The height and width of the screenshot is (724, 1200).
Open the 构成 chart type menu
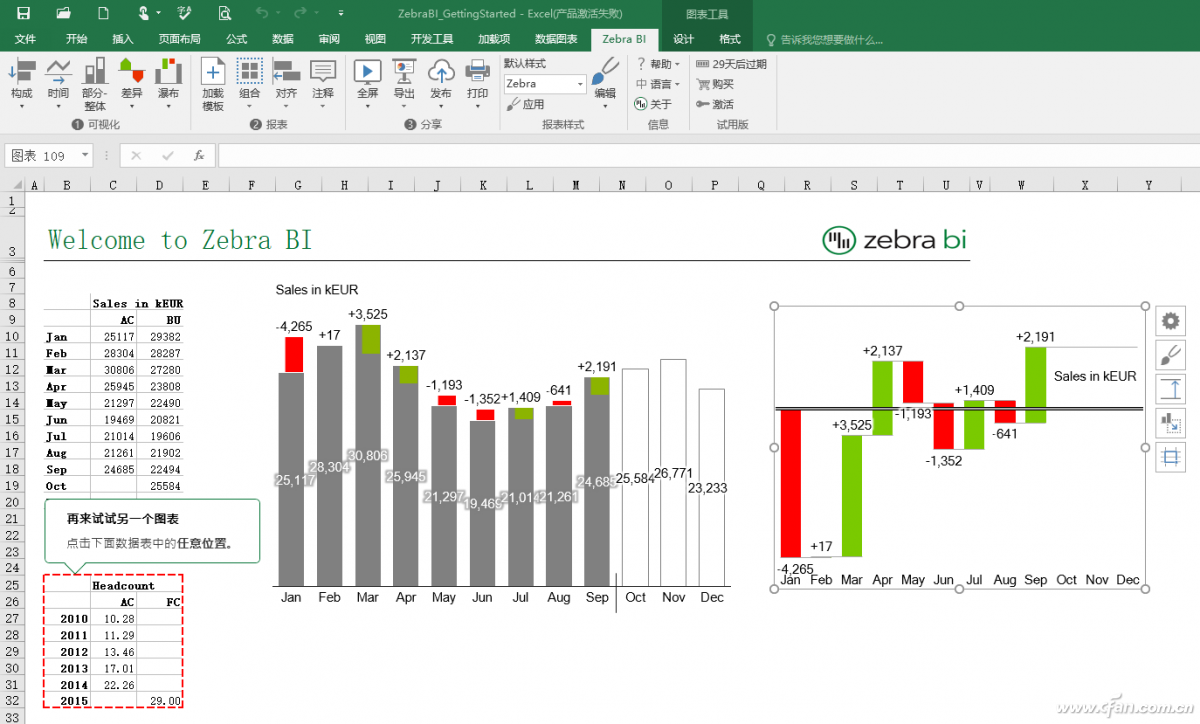tap(22, 83)
